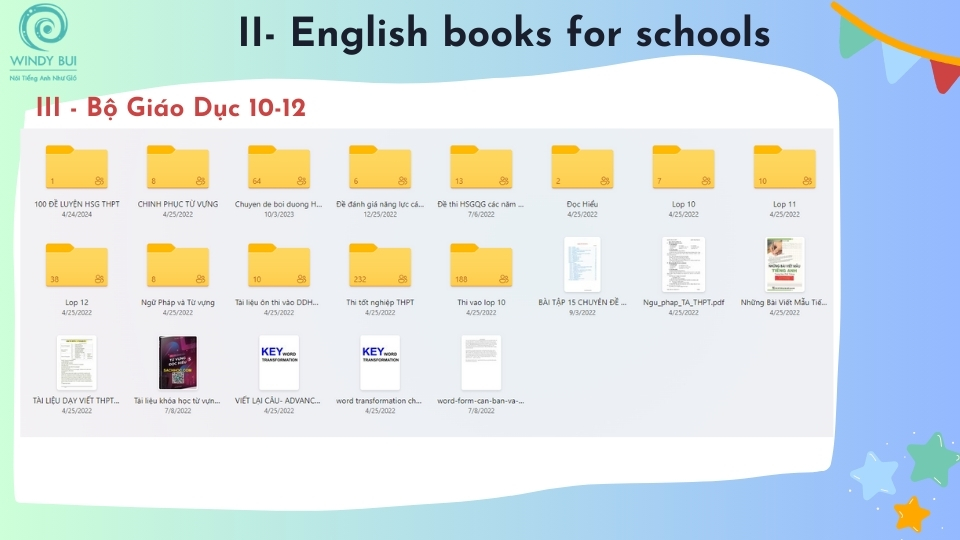Open the Lop 11 folder
The width and height of the screenshot is (960, 540).
pos(784,168)
